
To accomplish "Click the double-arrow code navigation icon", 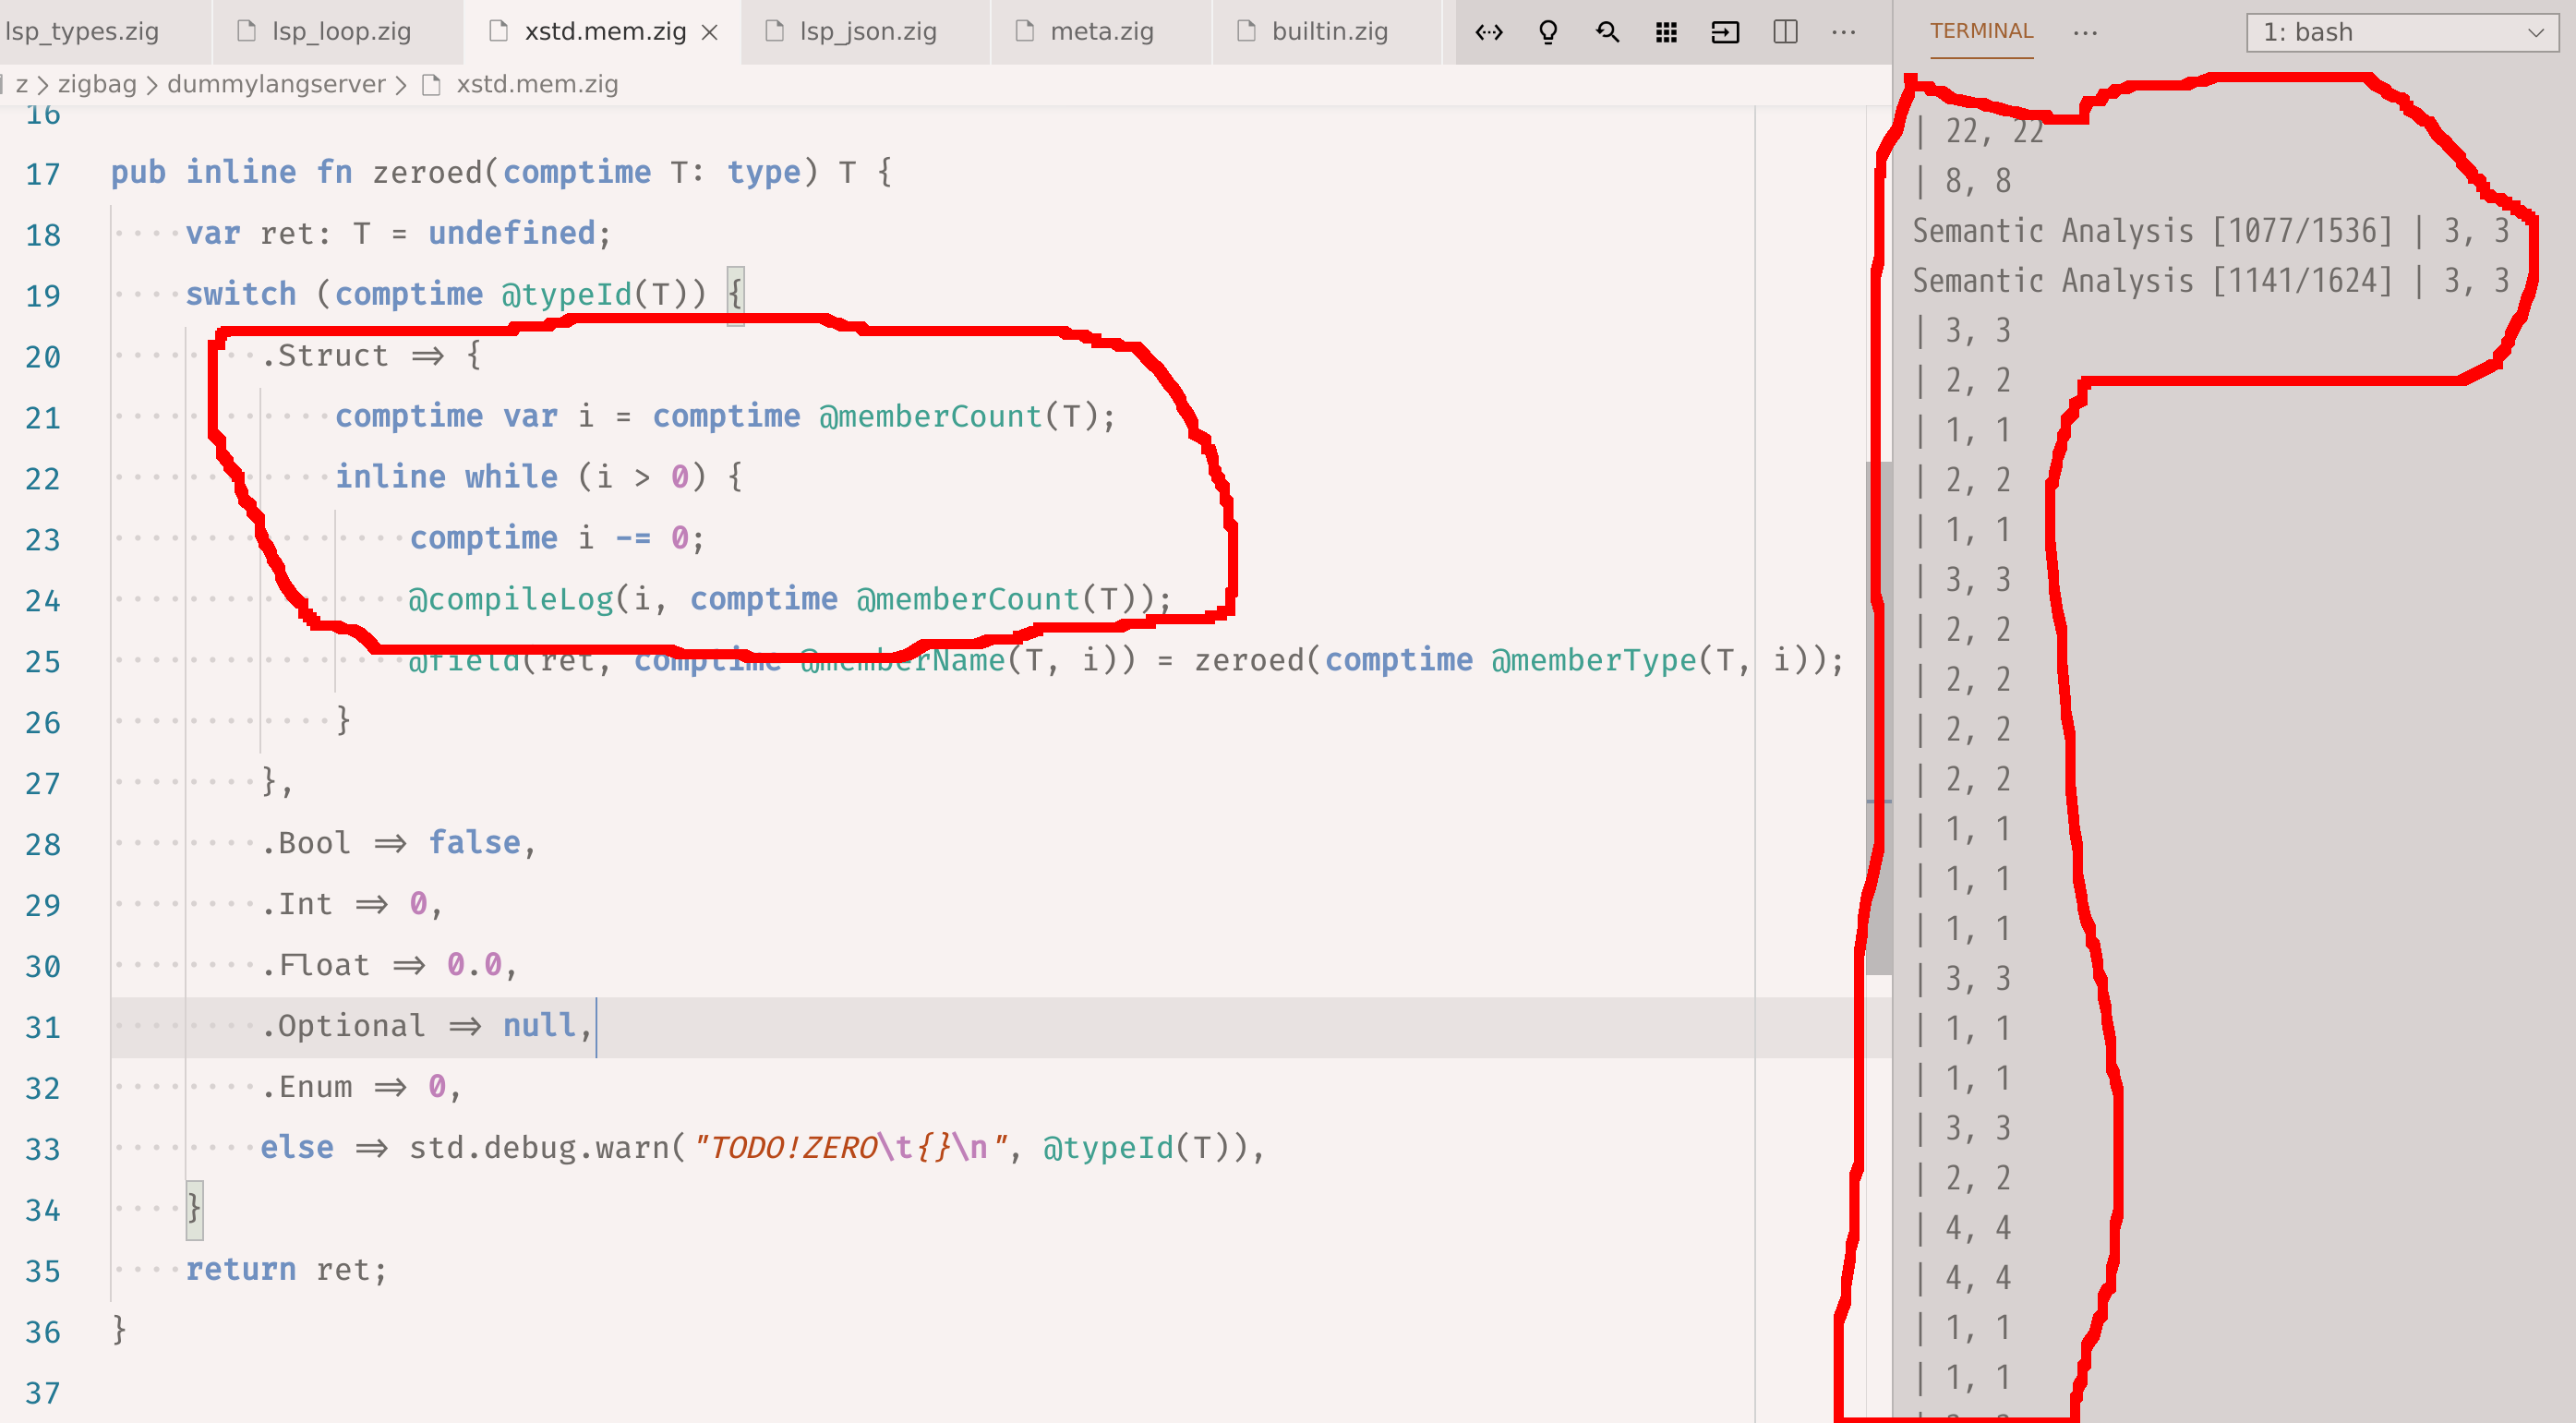I will tap(1489, 32).
